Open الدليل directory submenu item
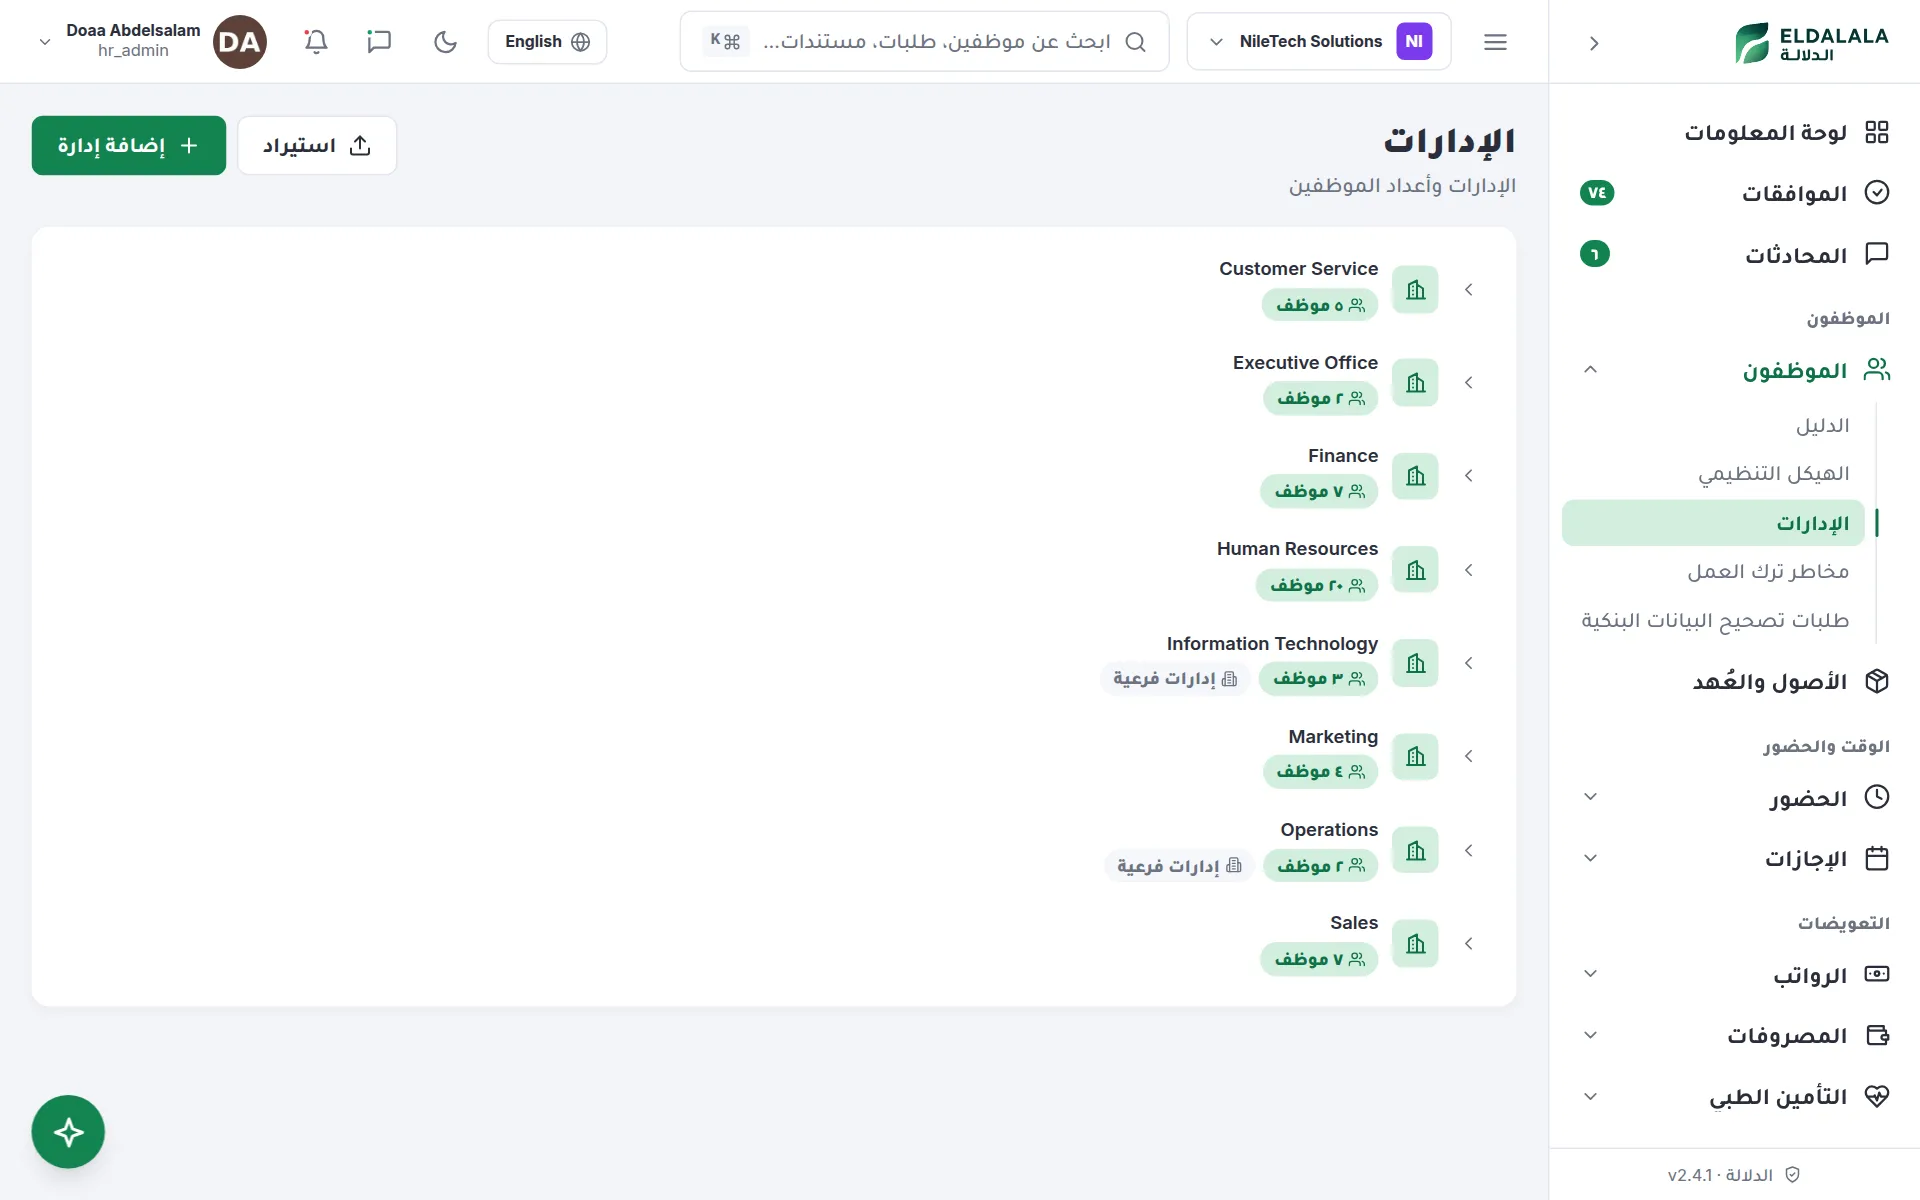 1822,426
